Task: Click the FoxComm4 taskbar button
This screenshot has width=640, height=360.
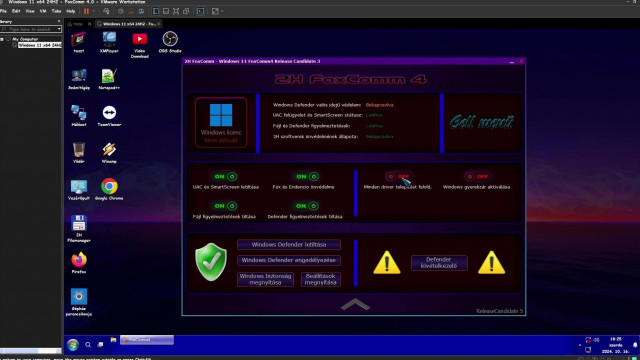Action: click(147, 340)
